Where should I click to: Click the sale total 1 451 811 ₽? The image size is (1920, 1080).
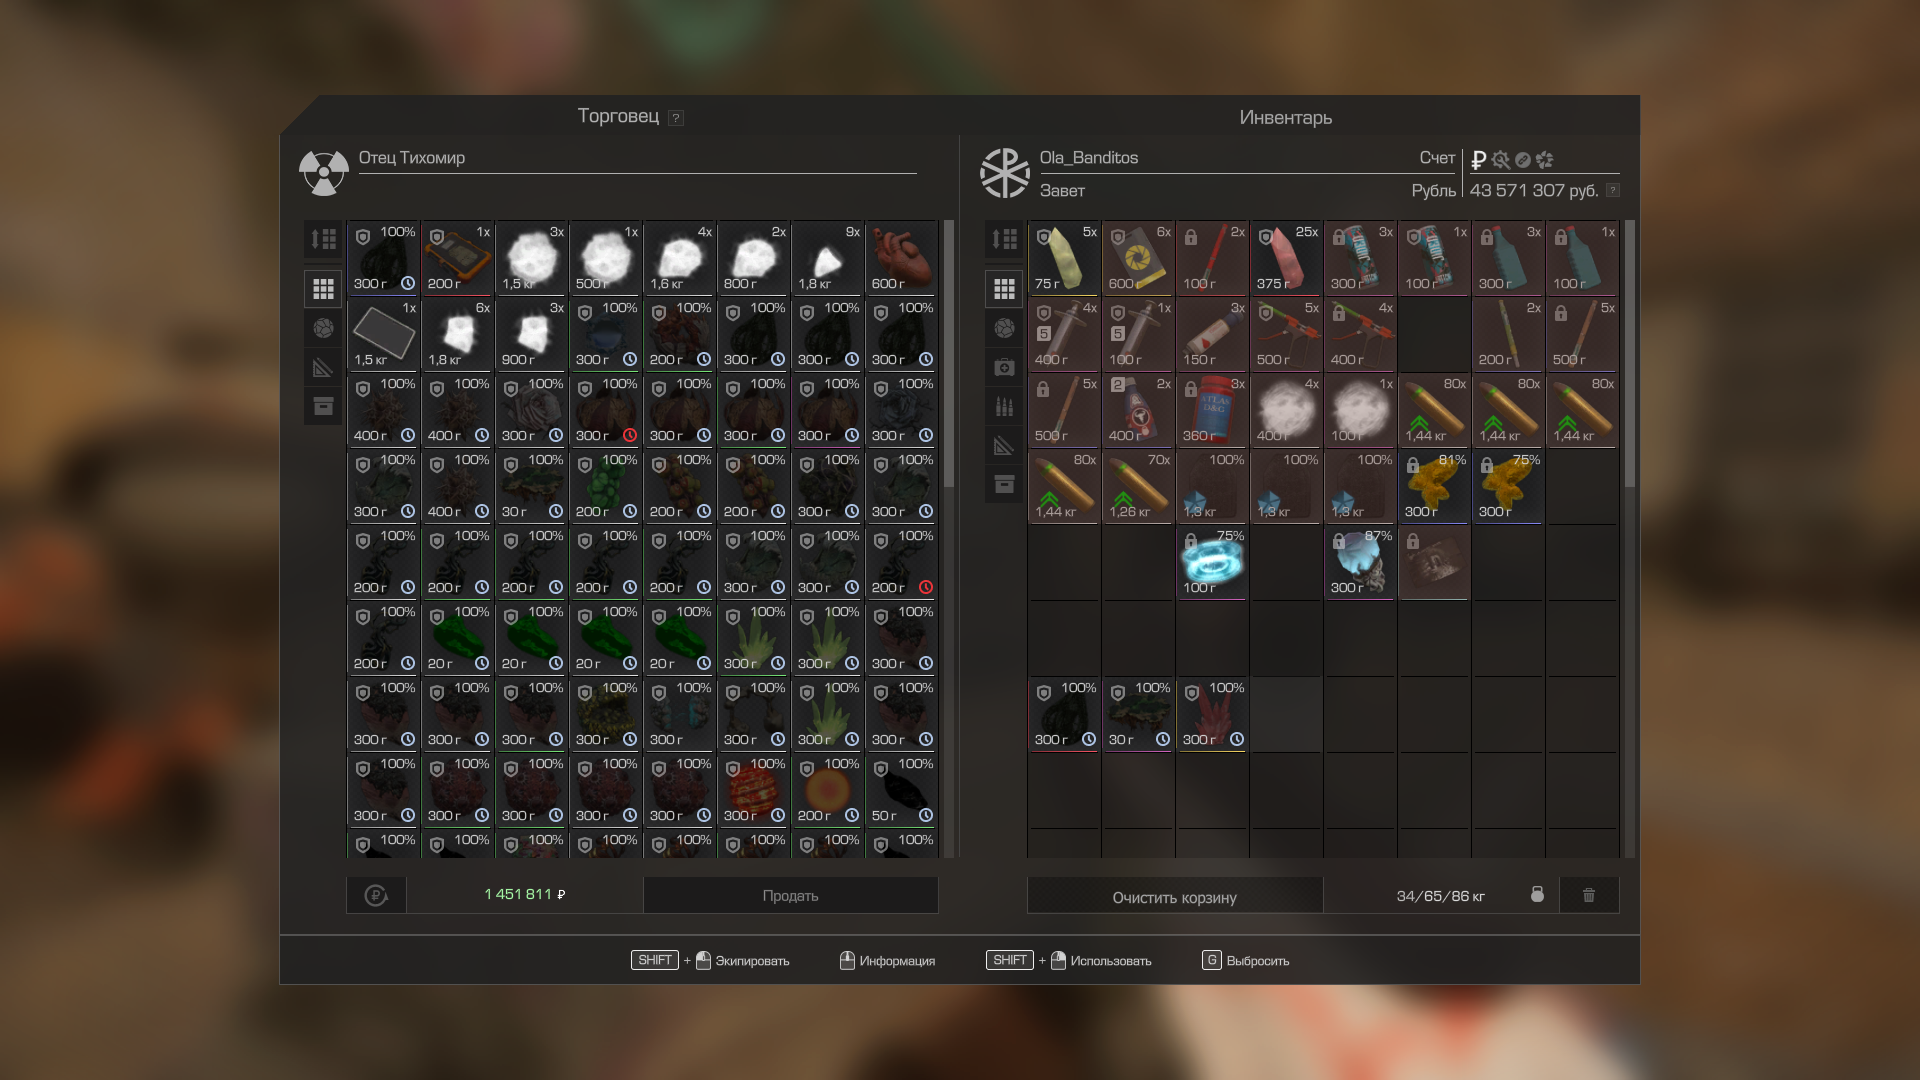525,894
